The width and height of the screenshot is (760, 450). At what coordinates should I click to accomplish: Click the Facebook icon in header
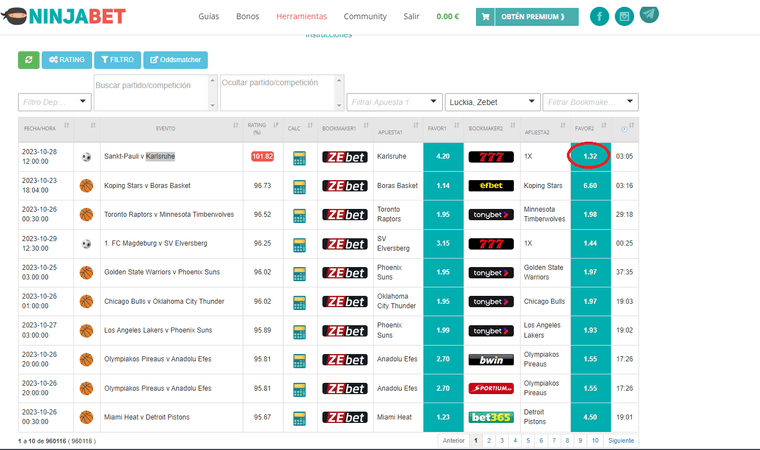[600, 16]
